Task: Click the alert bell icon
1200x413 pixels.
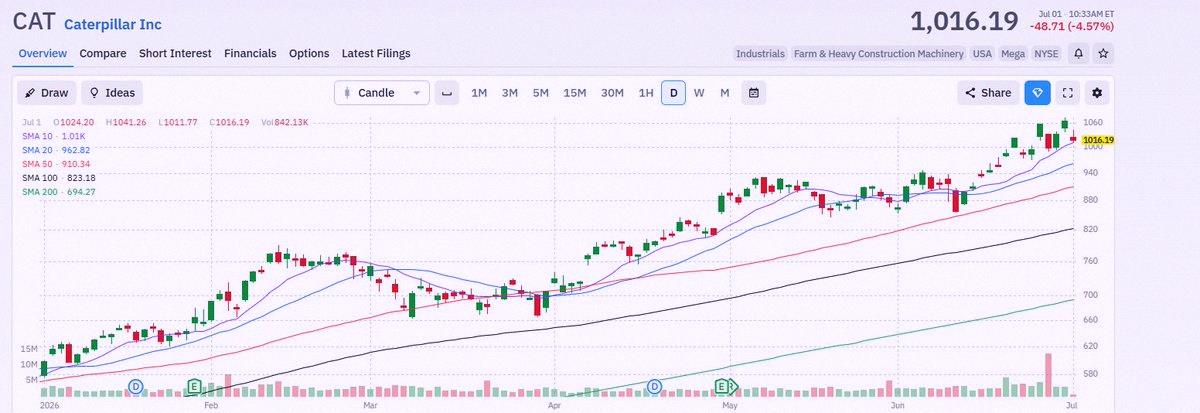Action: point(1080,53)
